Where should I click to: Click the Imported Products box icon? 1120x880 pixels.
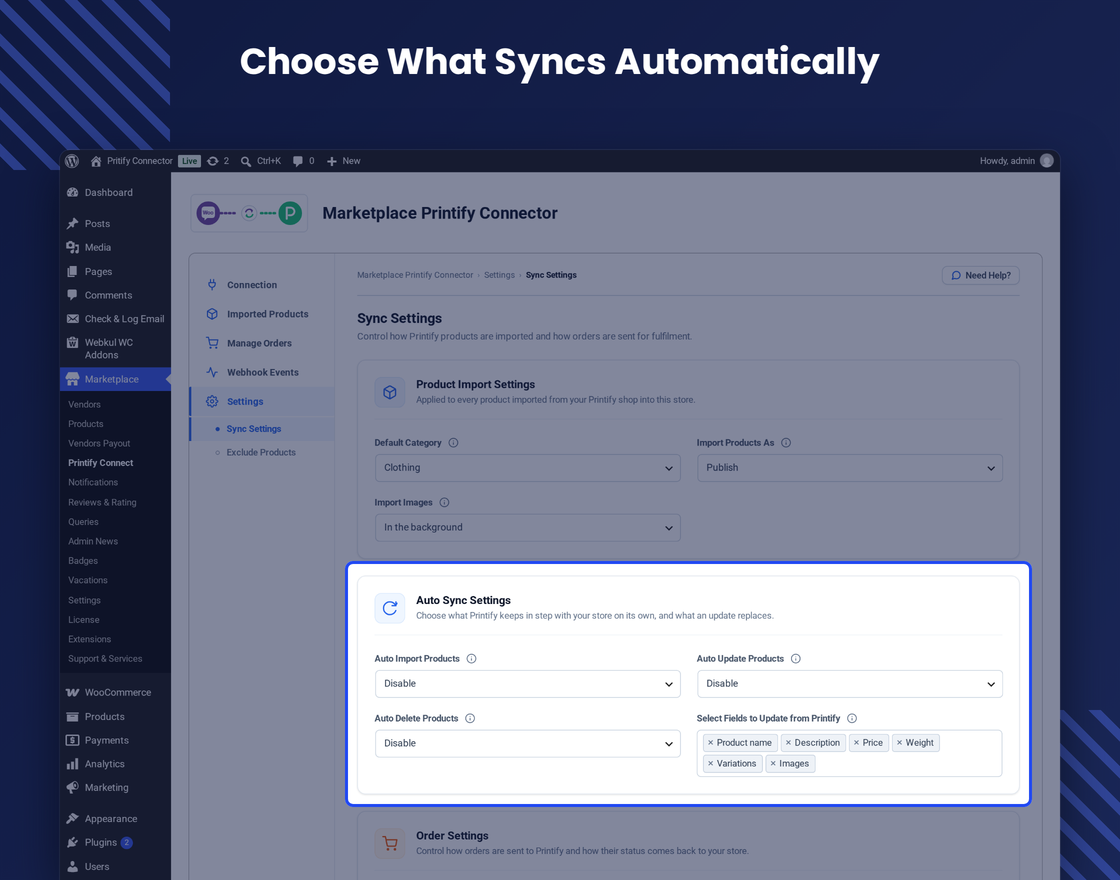tap(212, 314)
